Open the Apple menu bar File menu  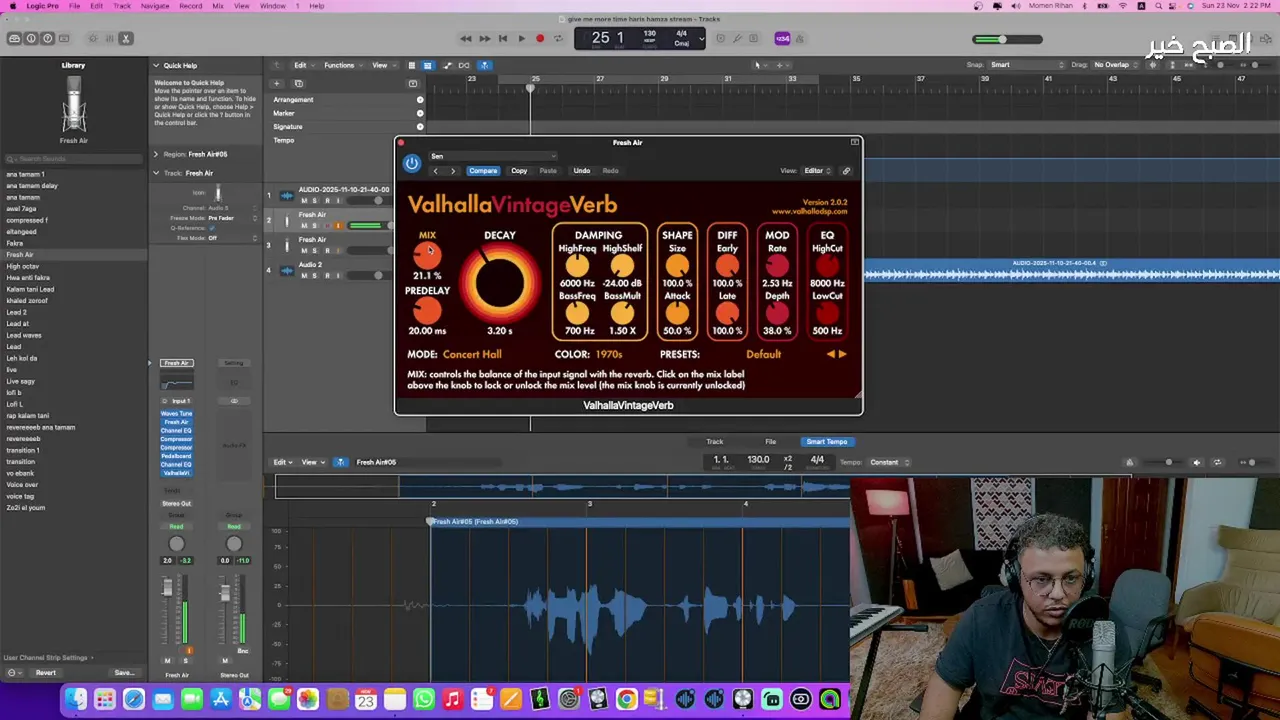pyautogui.click(x=74, y=6)
